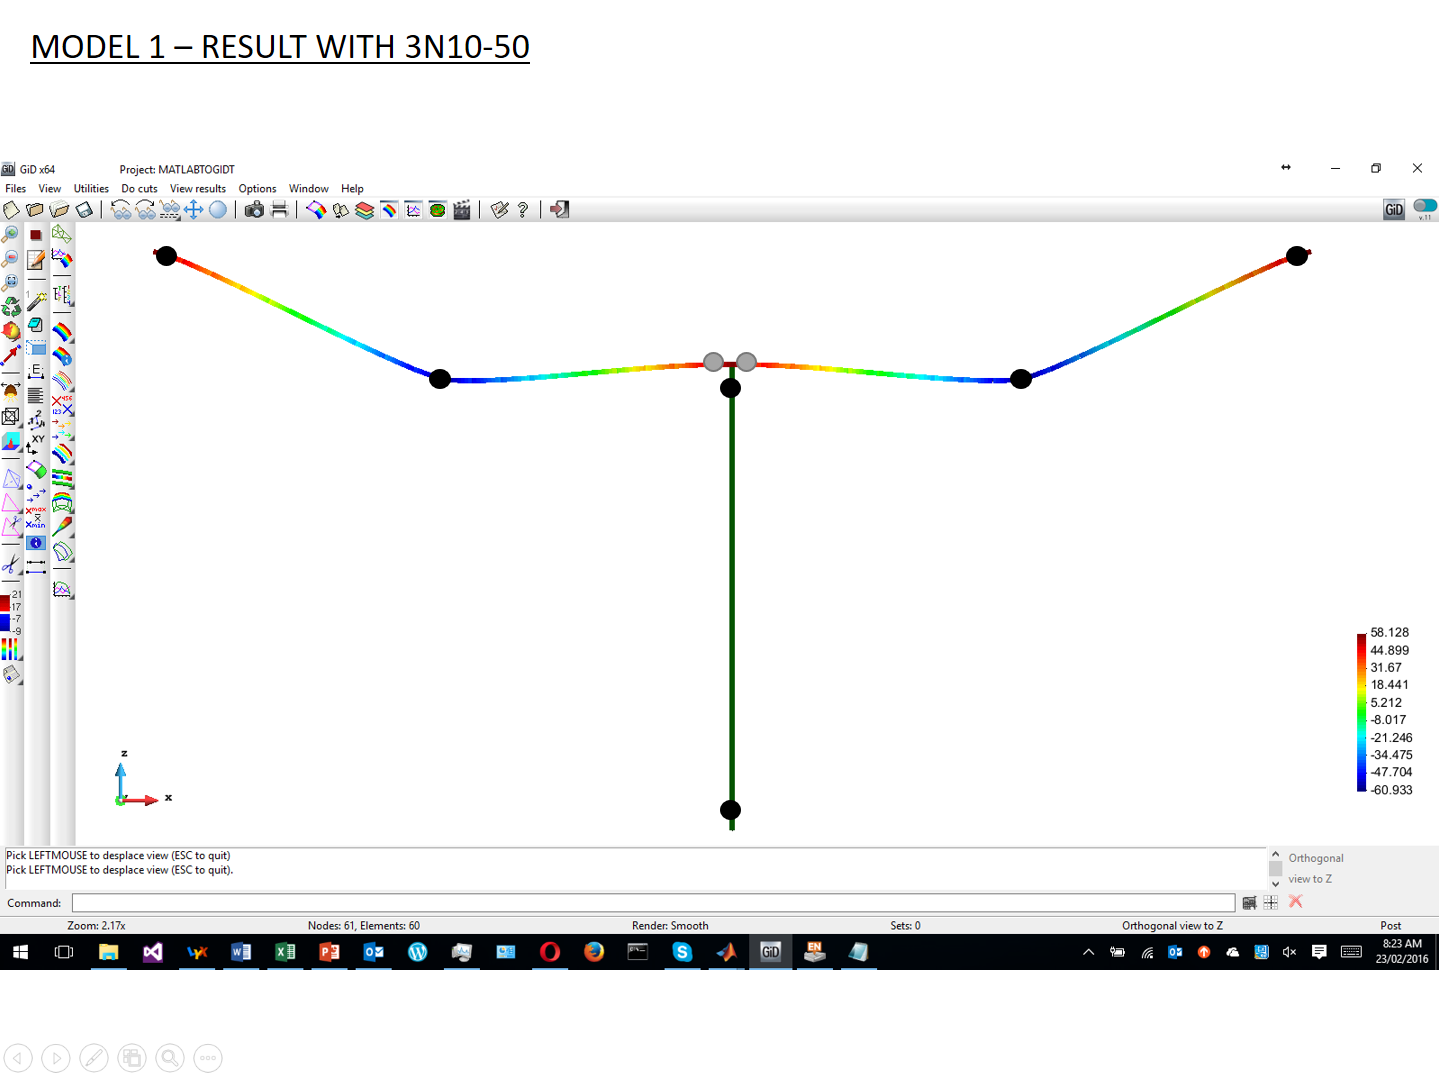
Task: Open the Do cuts menu
Action: [139, 188]
